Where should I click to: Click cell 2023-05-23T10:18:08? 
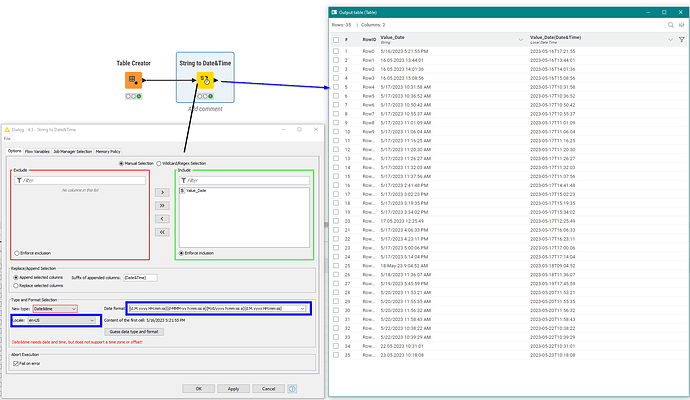(x=553, y=355)
